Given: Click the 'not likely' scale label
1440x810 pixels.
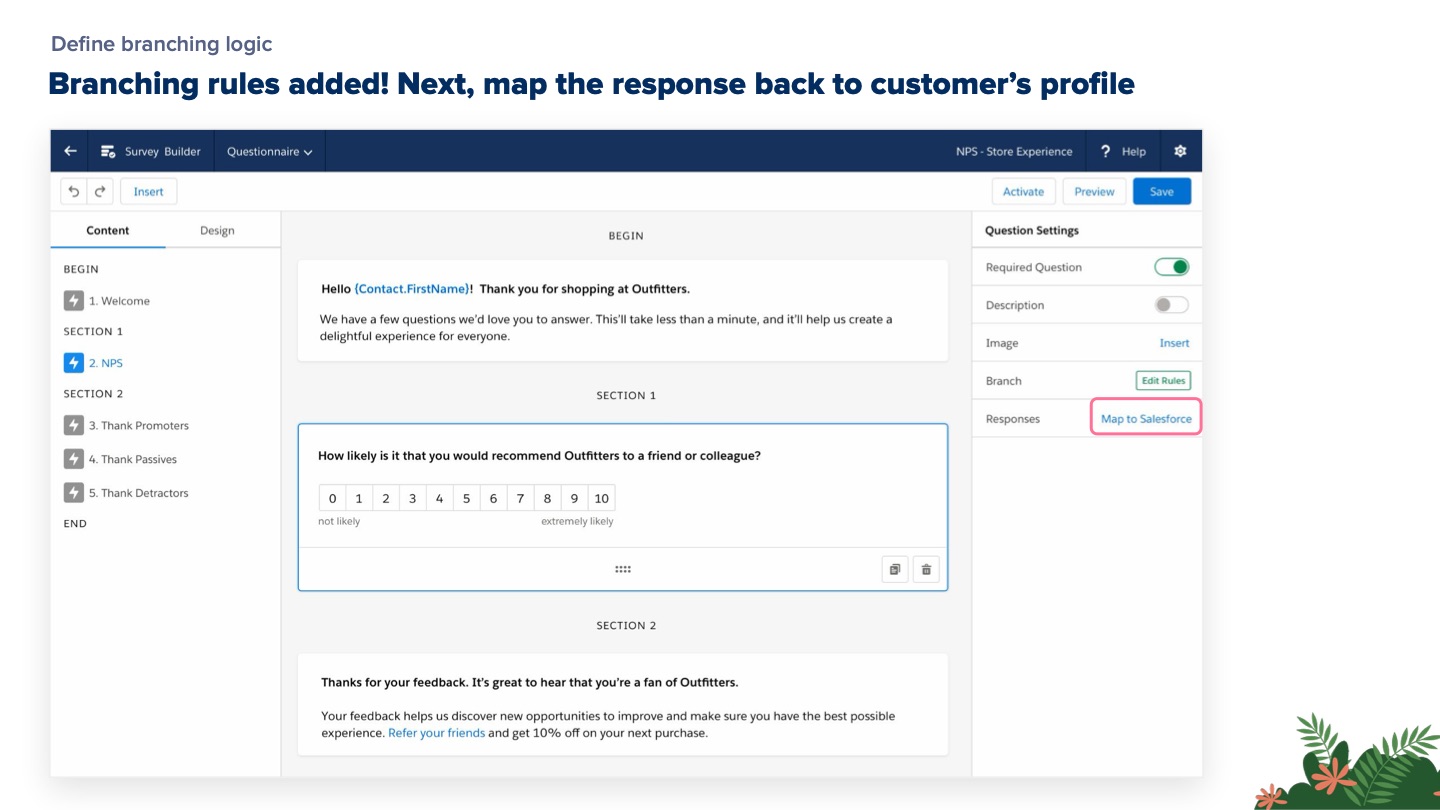Looking at the screenshot, I should click(x=339, y=522).
